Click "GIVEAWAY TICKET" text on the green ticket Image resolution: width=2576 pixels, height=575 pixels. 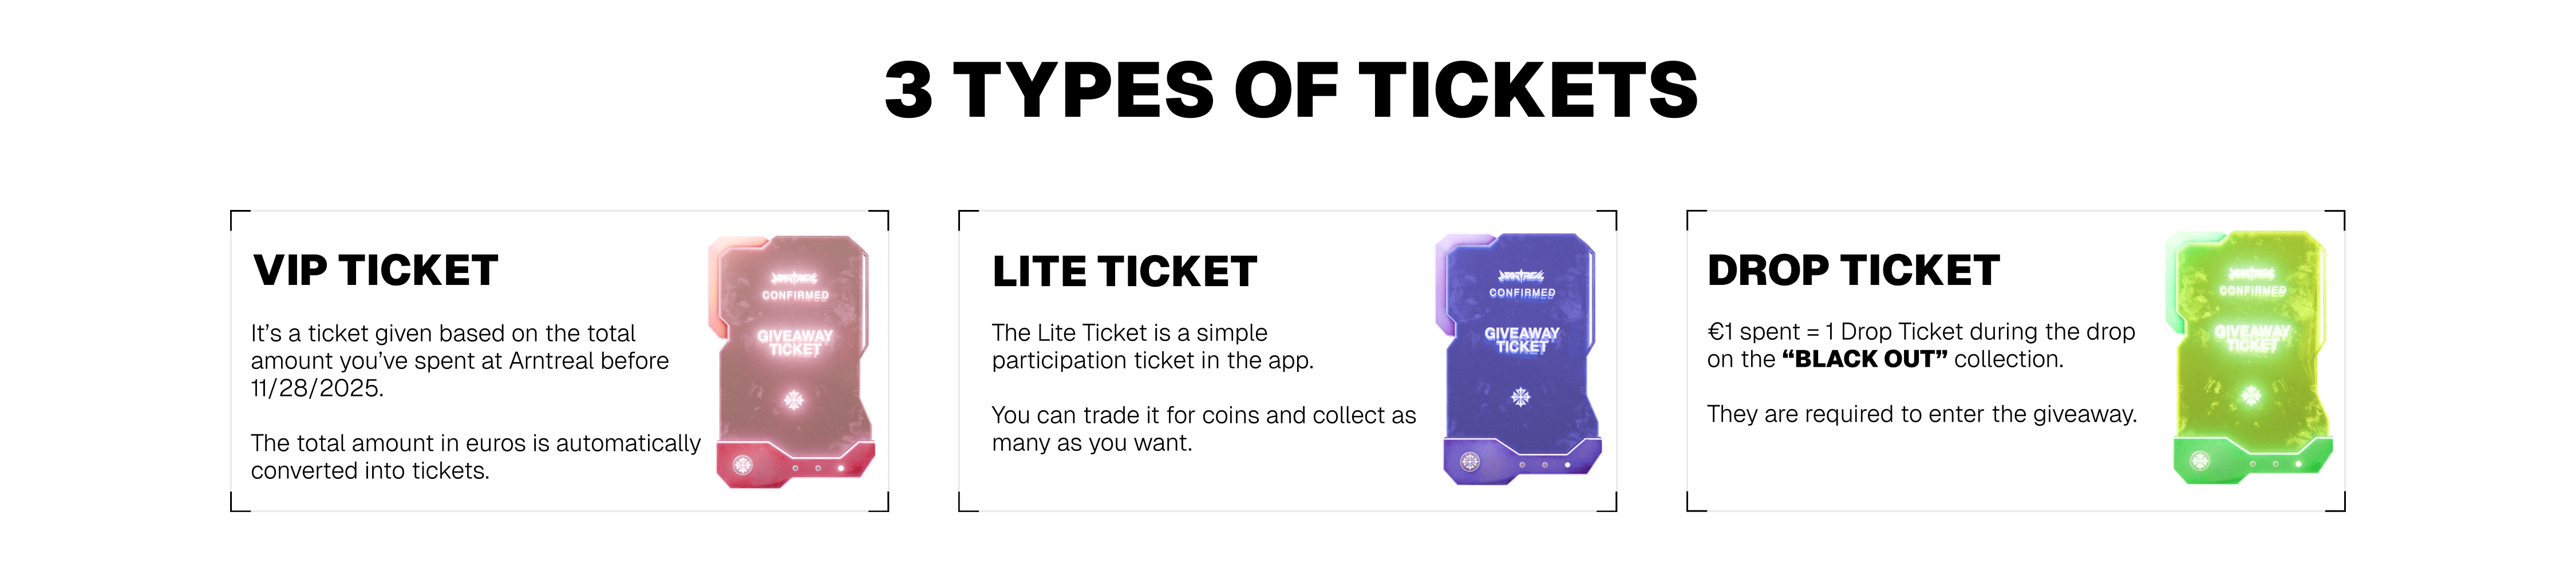pyautogui.click(x=2252, y=338)
